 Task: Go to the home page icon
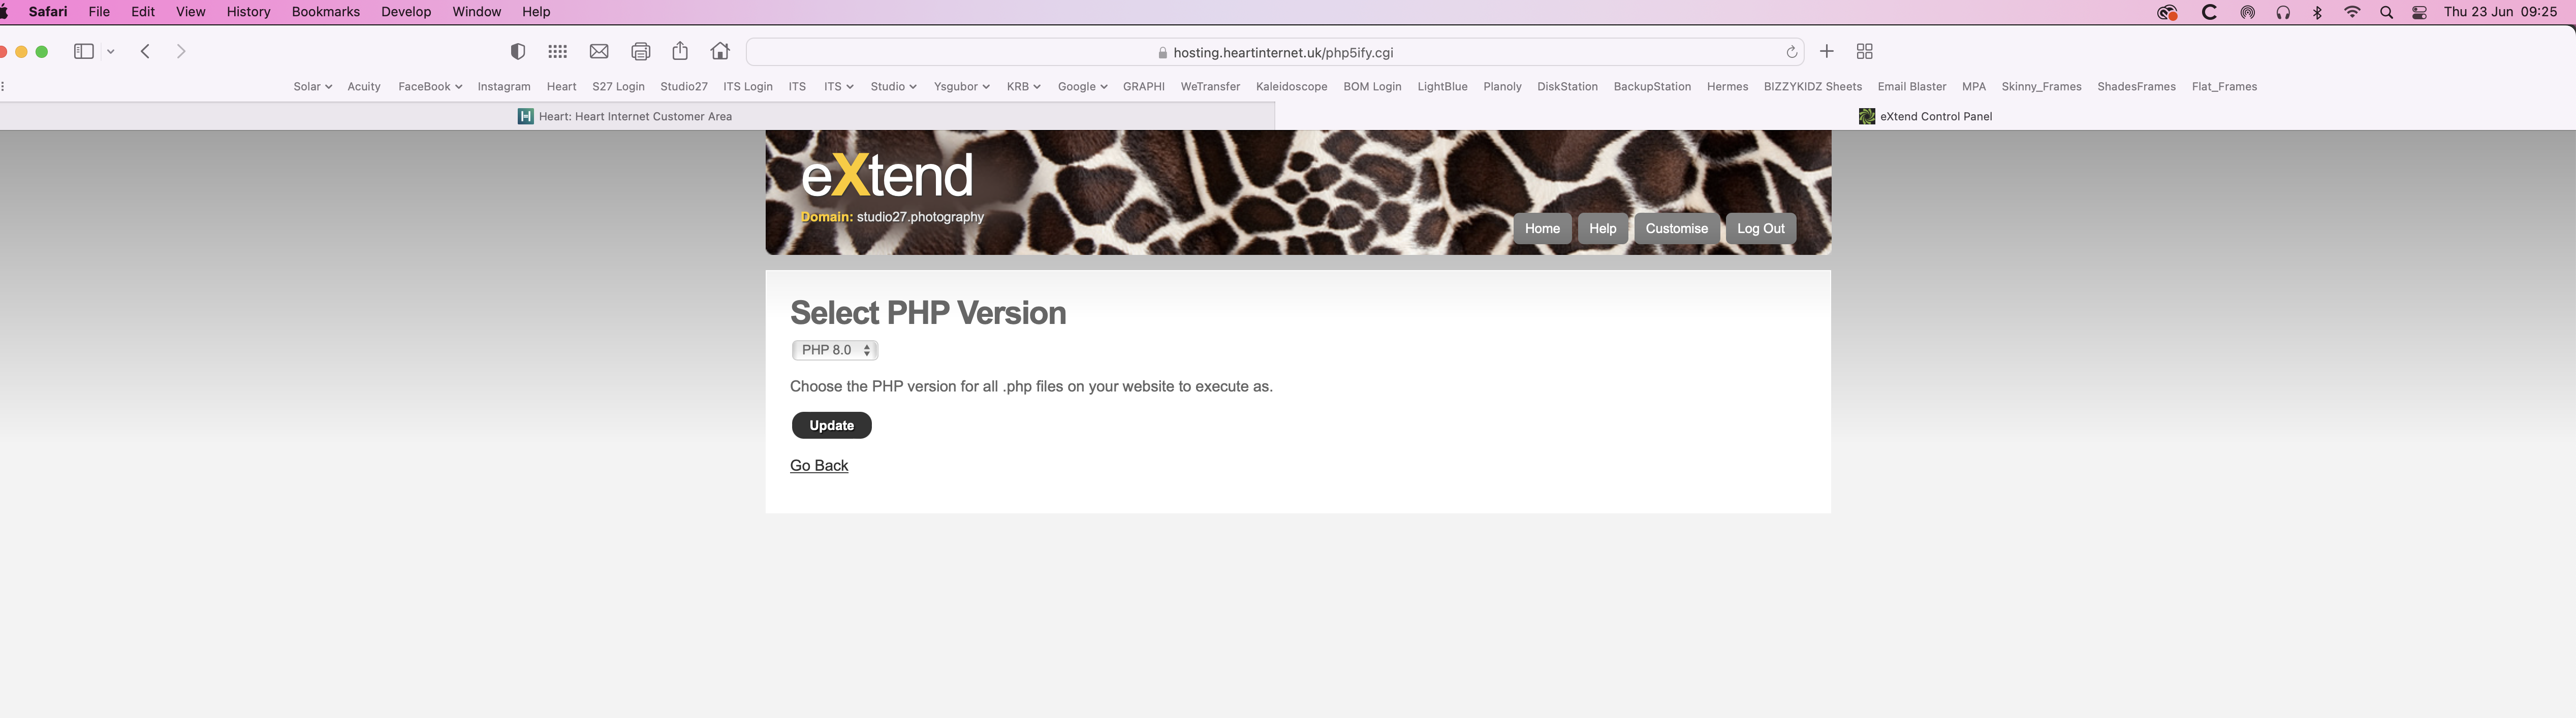pyautogui.click(x=720, y=51)
